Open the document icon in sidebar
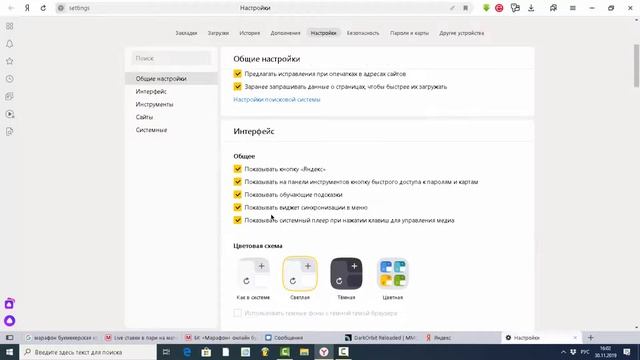640x360 pixels. 9,131
